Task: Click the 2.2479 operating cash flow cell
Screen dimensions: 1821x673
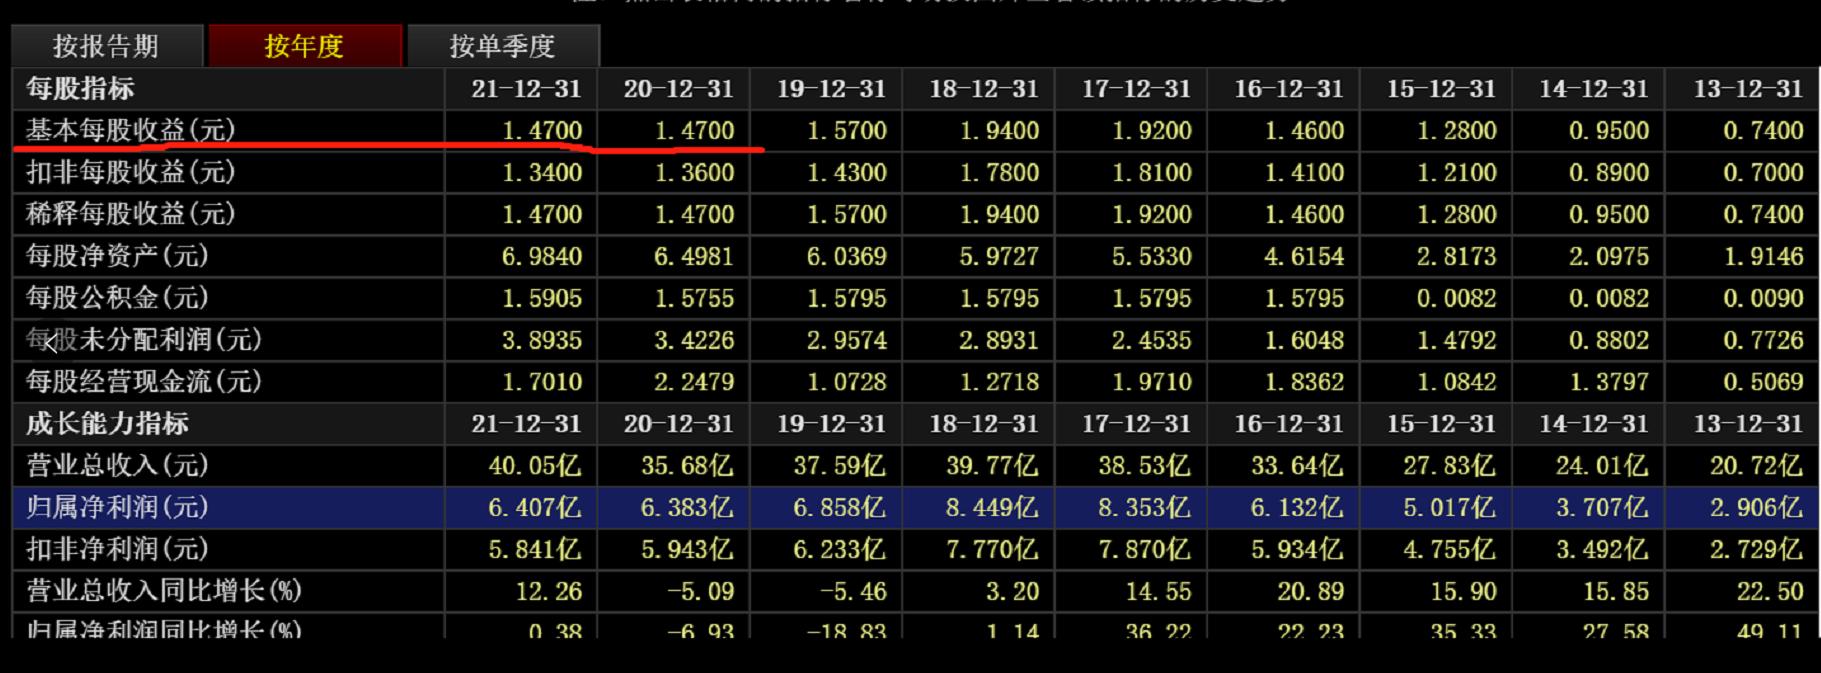Action: [694, 382]
